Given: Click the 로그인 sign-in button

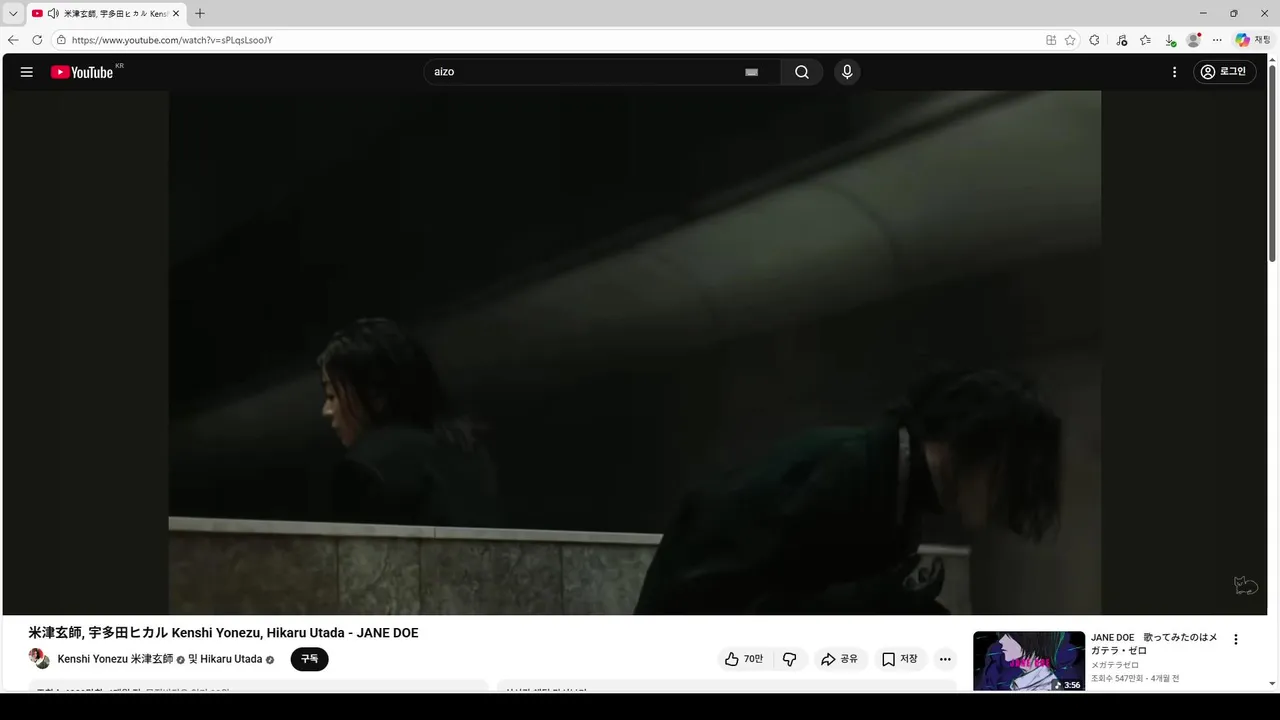Looking at the screenshot, I should pyautogui.click(x=1224, y=72).
